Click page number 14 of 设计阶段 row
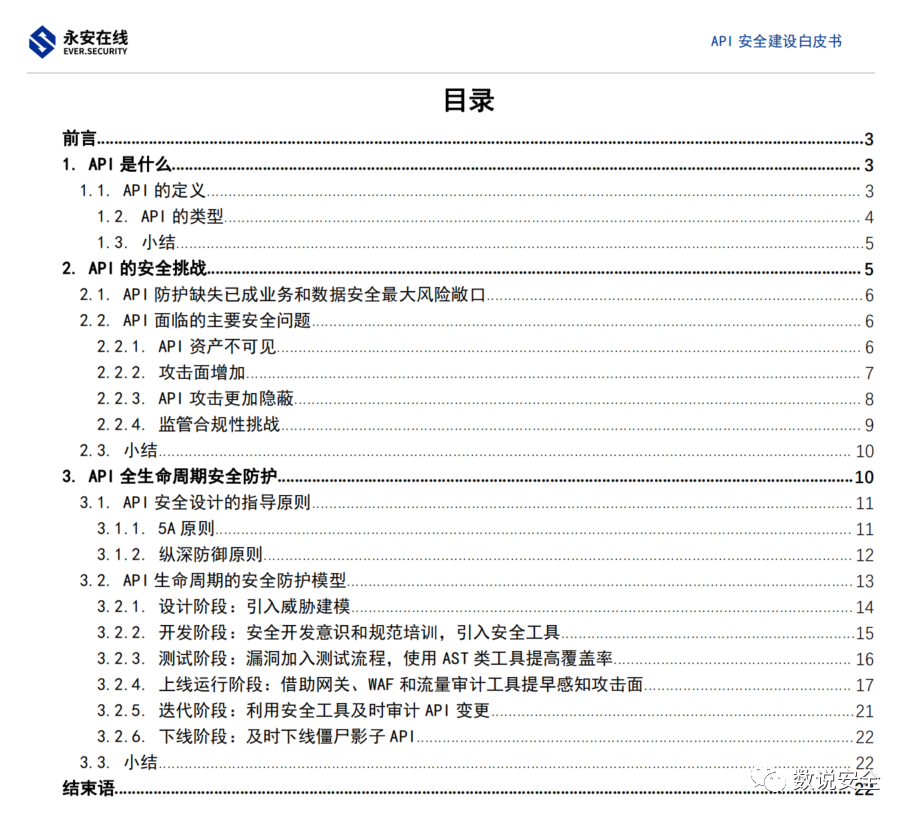 pyautogui.click(x=865, y=608)
